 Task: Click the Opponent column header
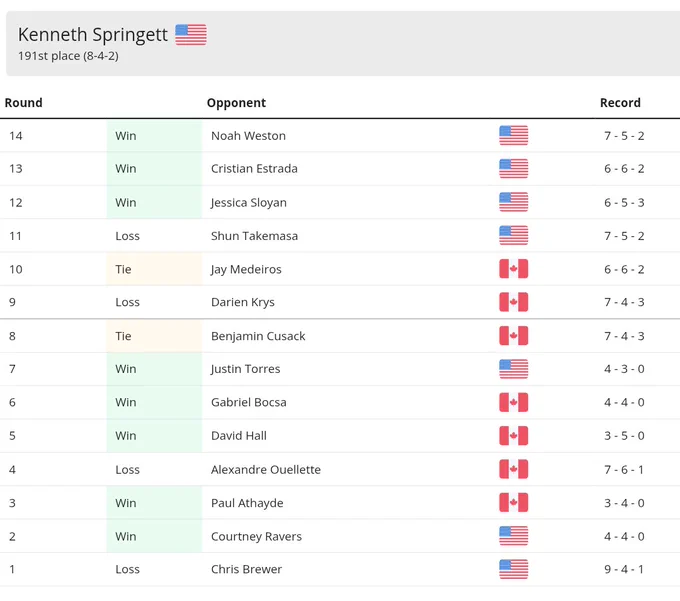pyautogui.click(x=236, y=103)
